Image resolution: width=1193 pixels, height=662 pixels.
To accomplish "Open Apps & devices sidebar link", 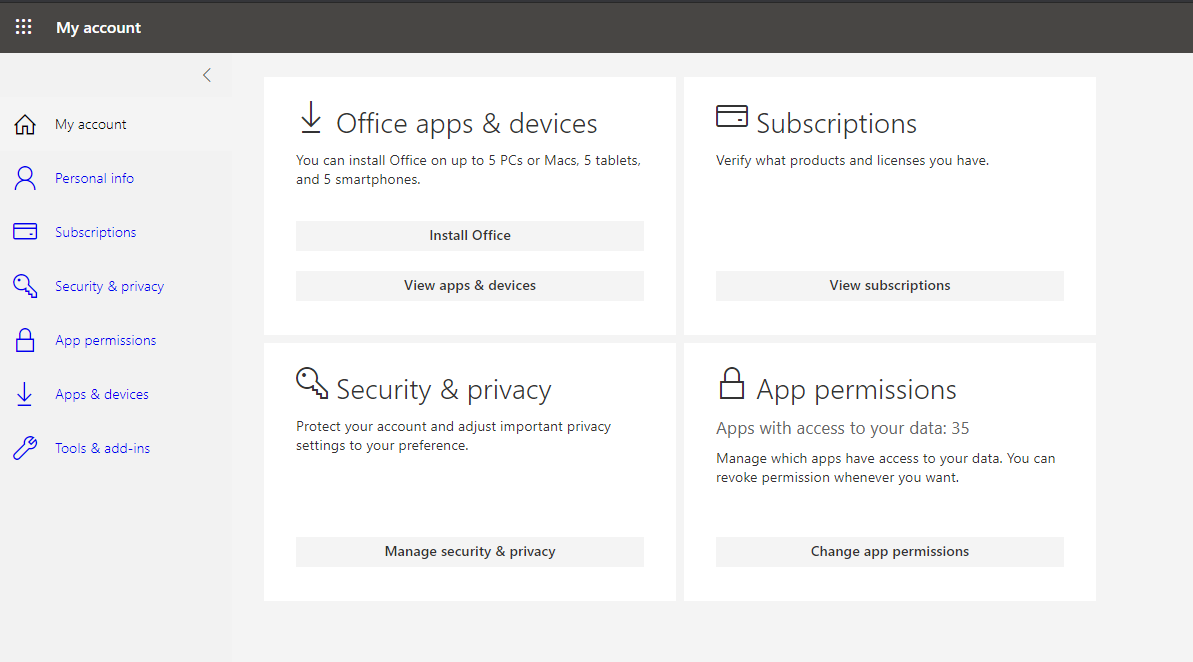I will tap(102, 394).
